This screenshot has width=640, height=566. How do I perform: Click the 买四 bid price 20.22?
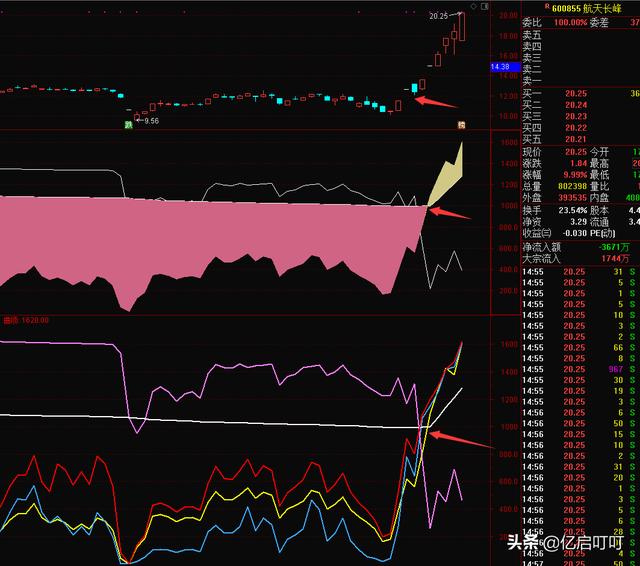[576, 128]
